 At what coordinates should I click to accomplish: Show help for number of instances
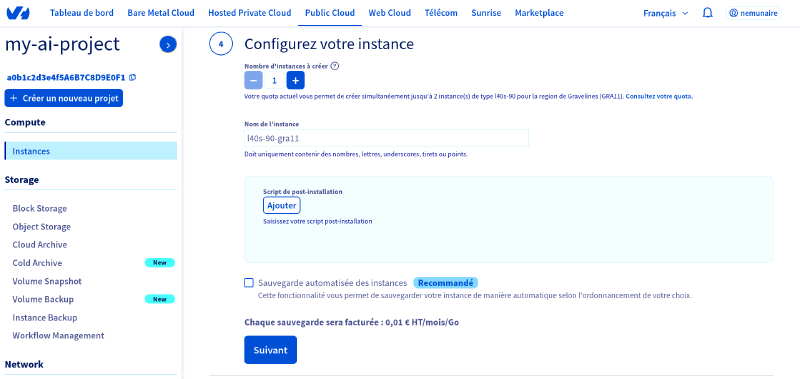335,66
